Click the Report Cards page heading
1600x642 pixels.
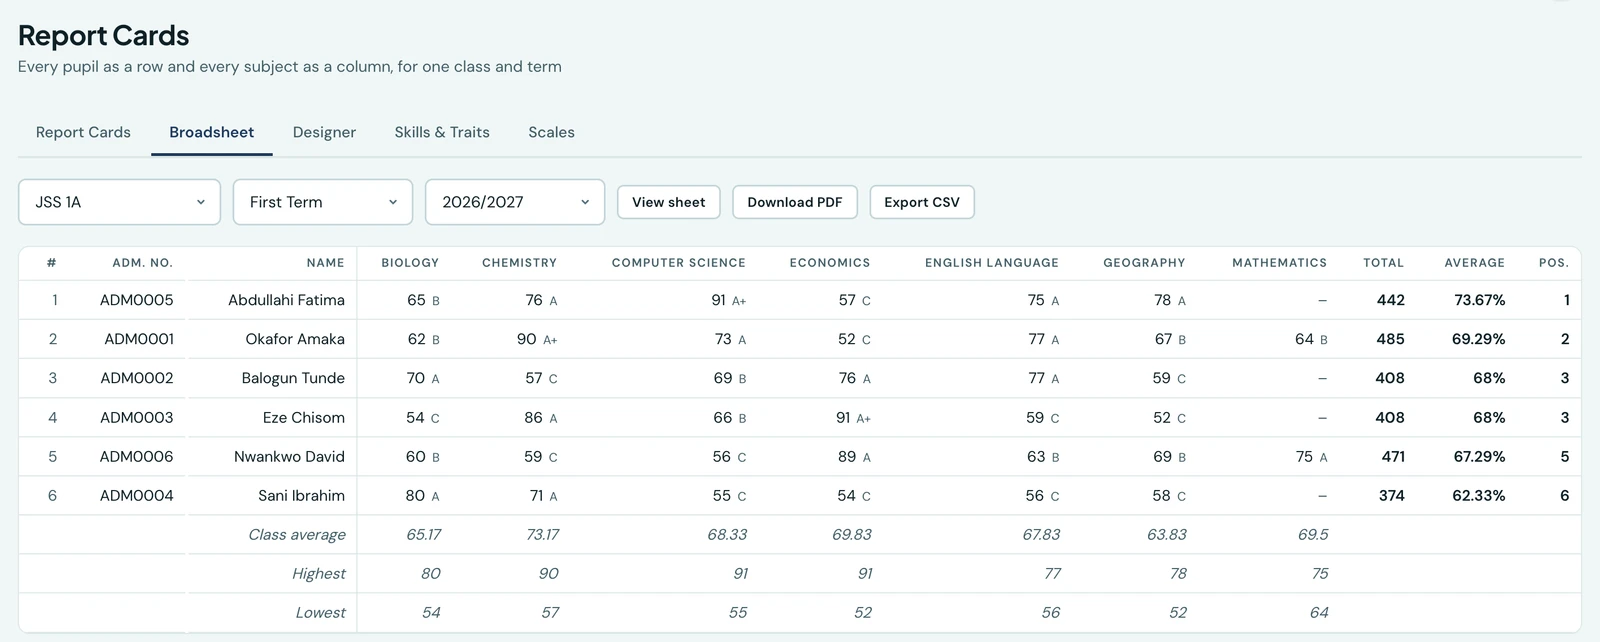(x=104, y=35)
